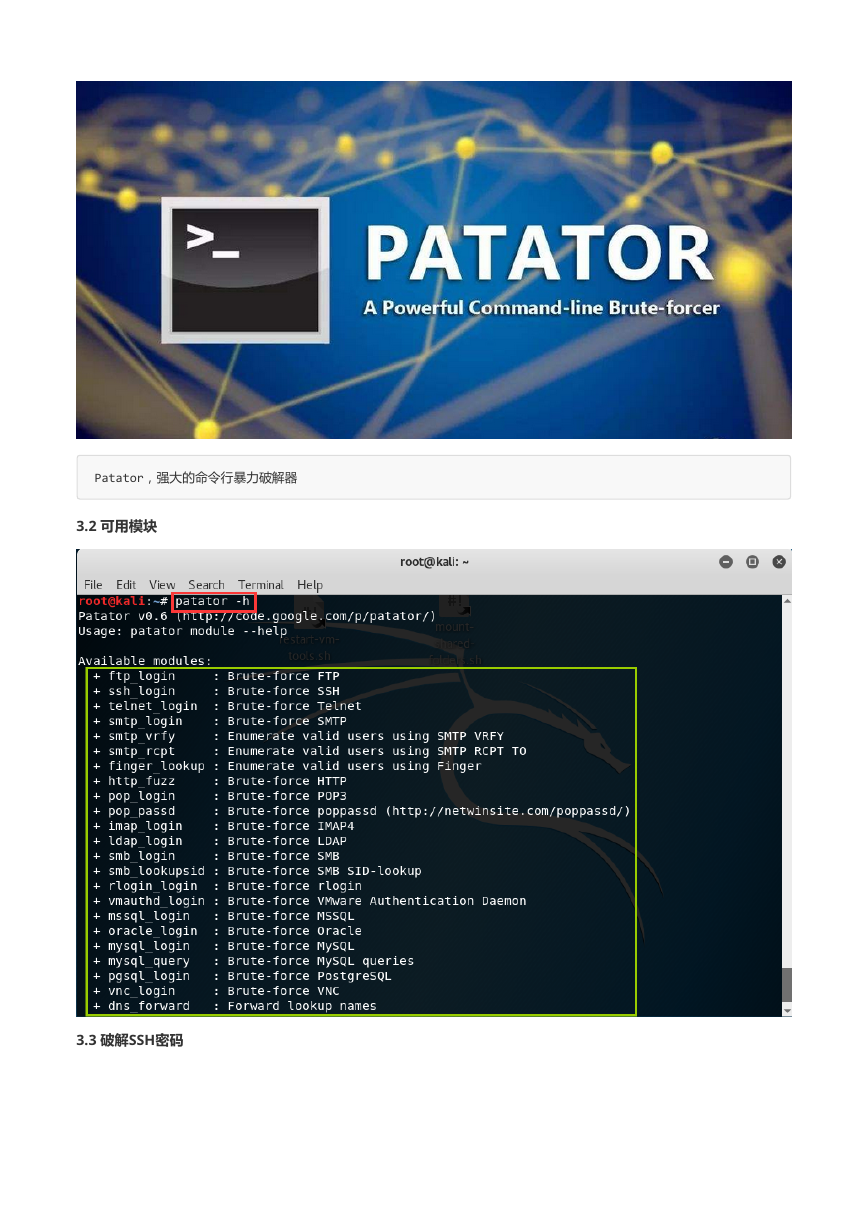Open the Terminal menu
This screenshot has height=1227, width=868.
pos(261,584)
